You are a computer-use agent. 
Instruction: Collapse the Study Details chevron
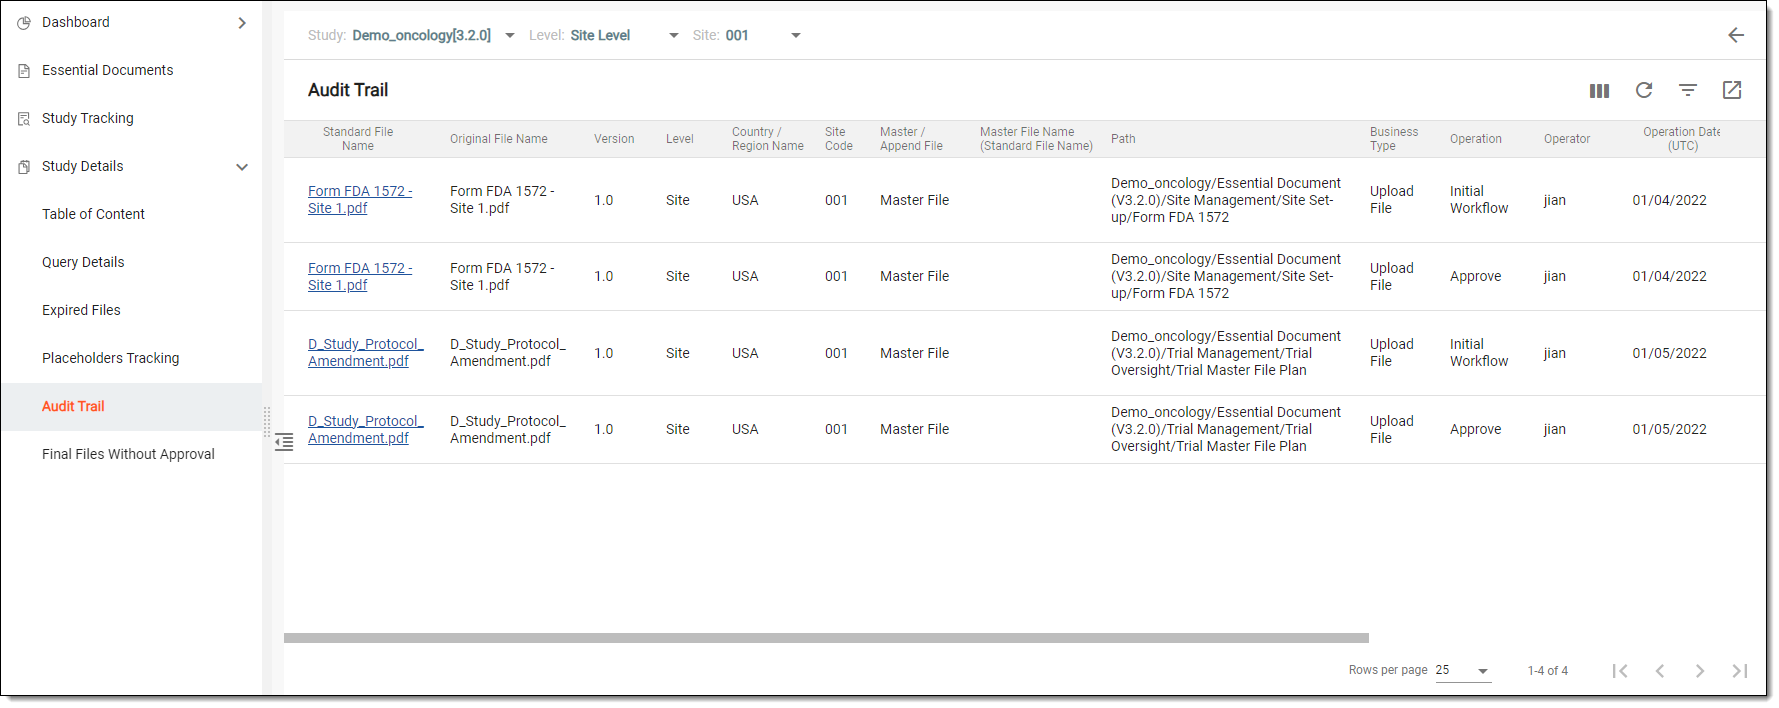point(242,167)
